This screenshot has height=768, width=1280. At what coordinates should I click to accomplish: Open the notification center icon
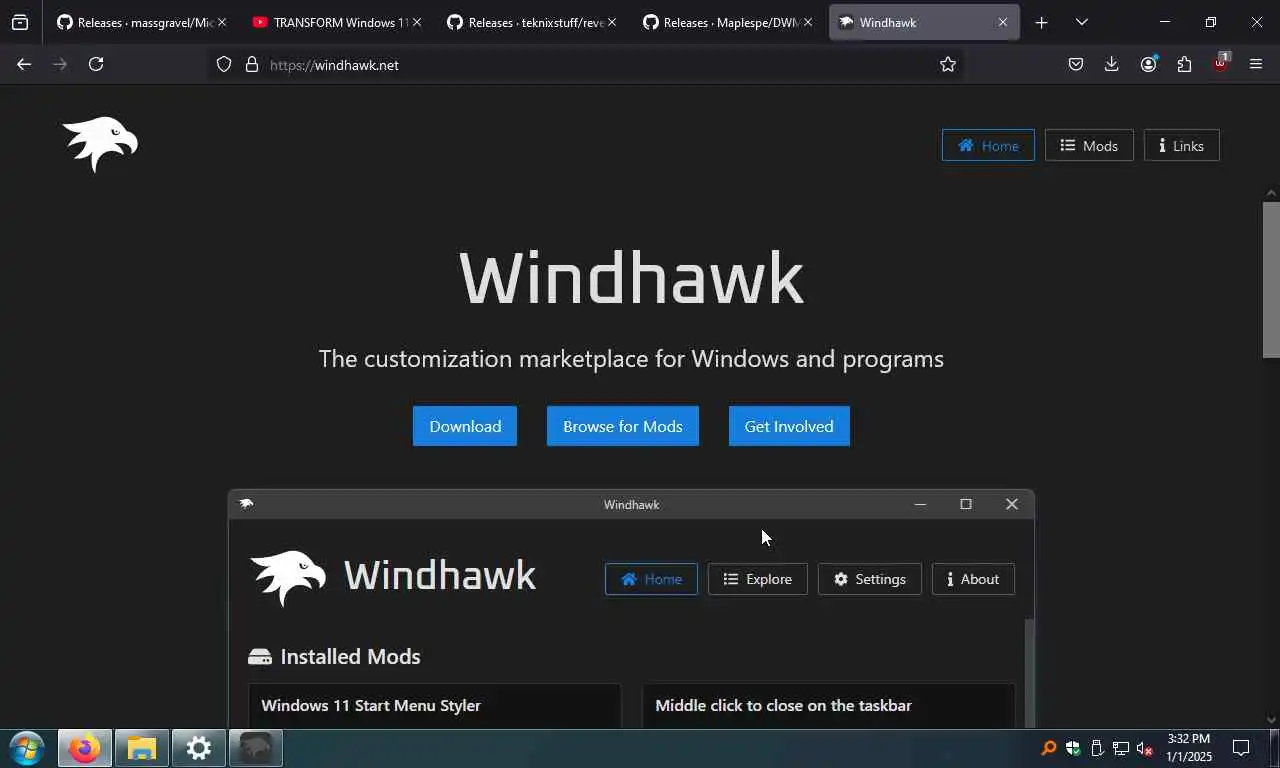coord(1241,748)
